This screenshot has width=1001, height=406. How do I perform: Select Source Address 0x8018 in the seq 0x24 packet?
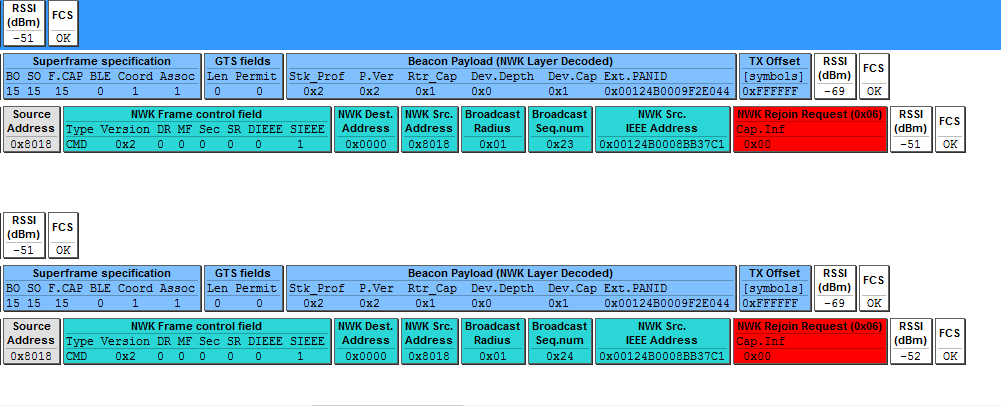tap(32, 342)
